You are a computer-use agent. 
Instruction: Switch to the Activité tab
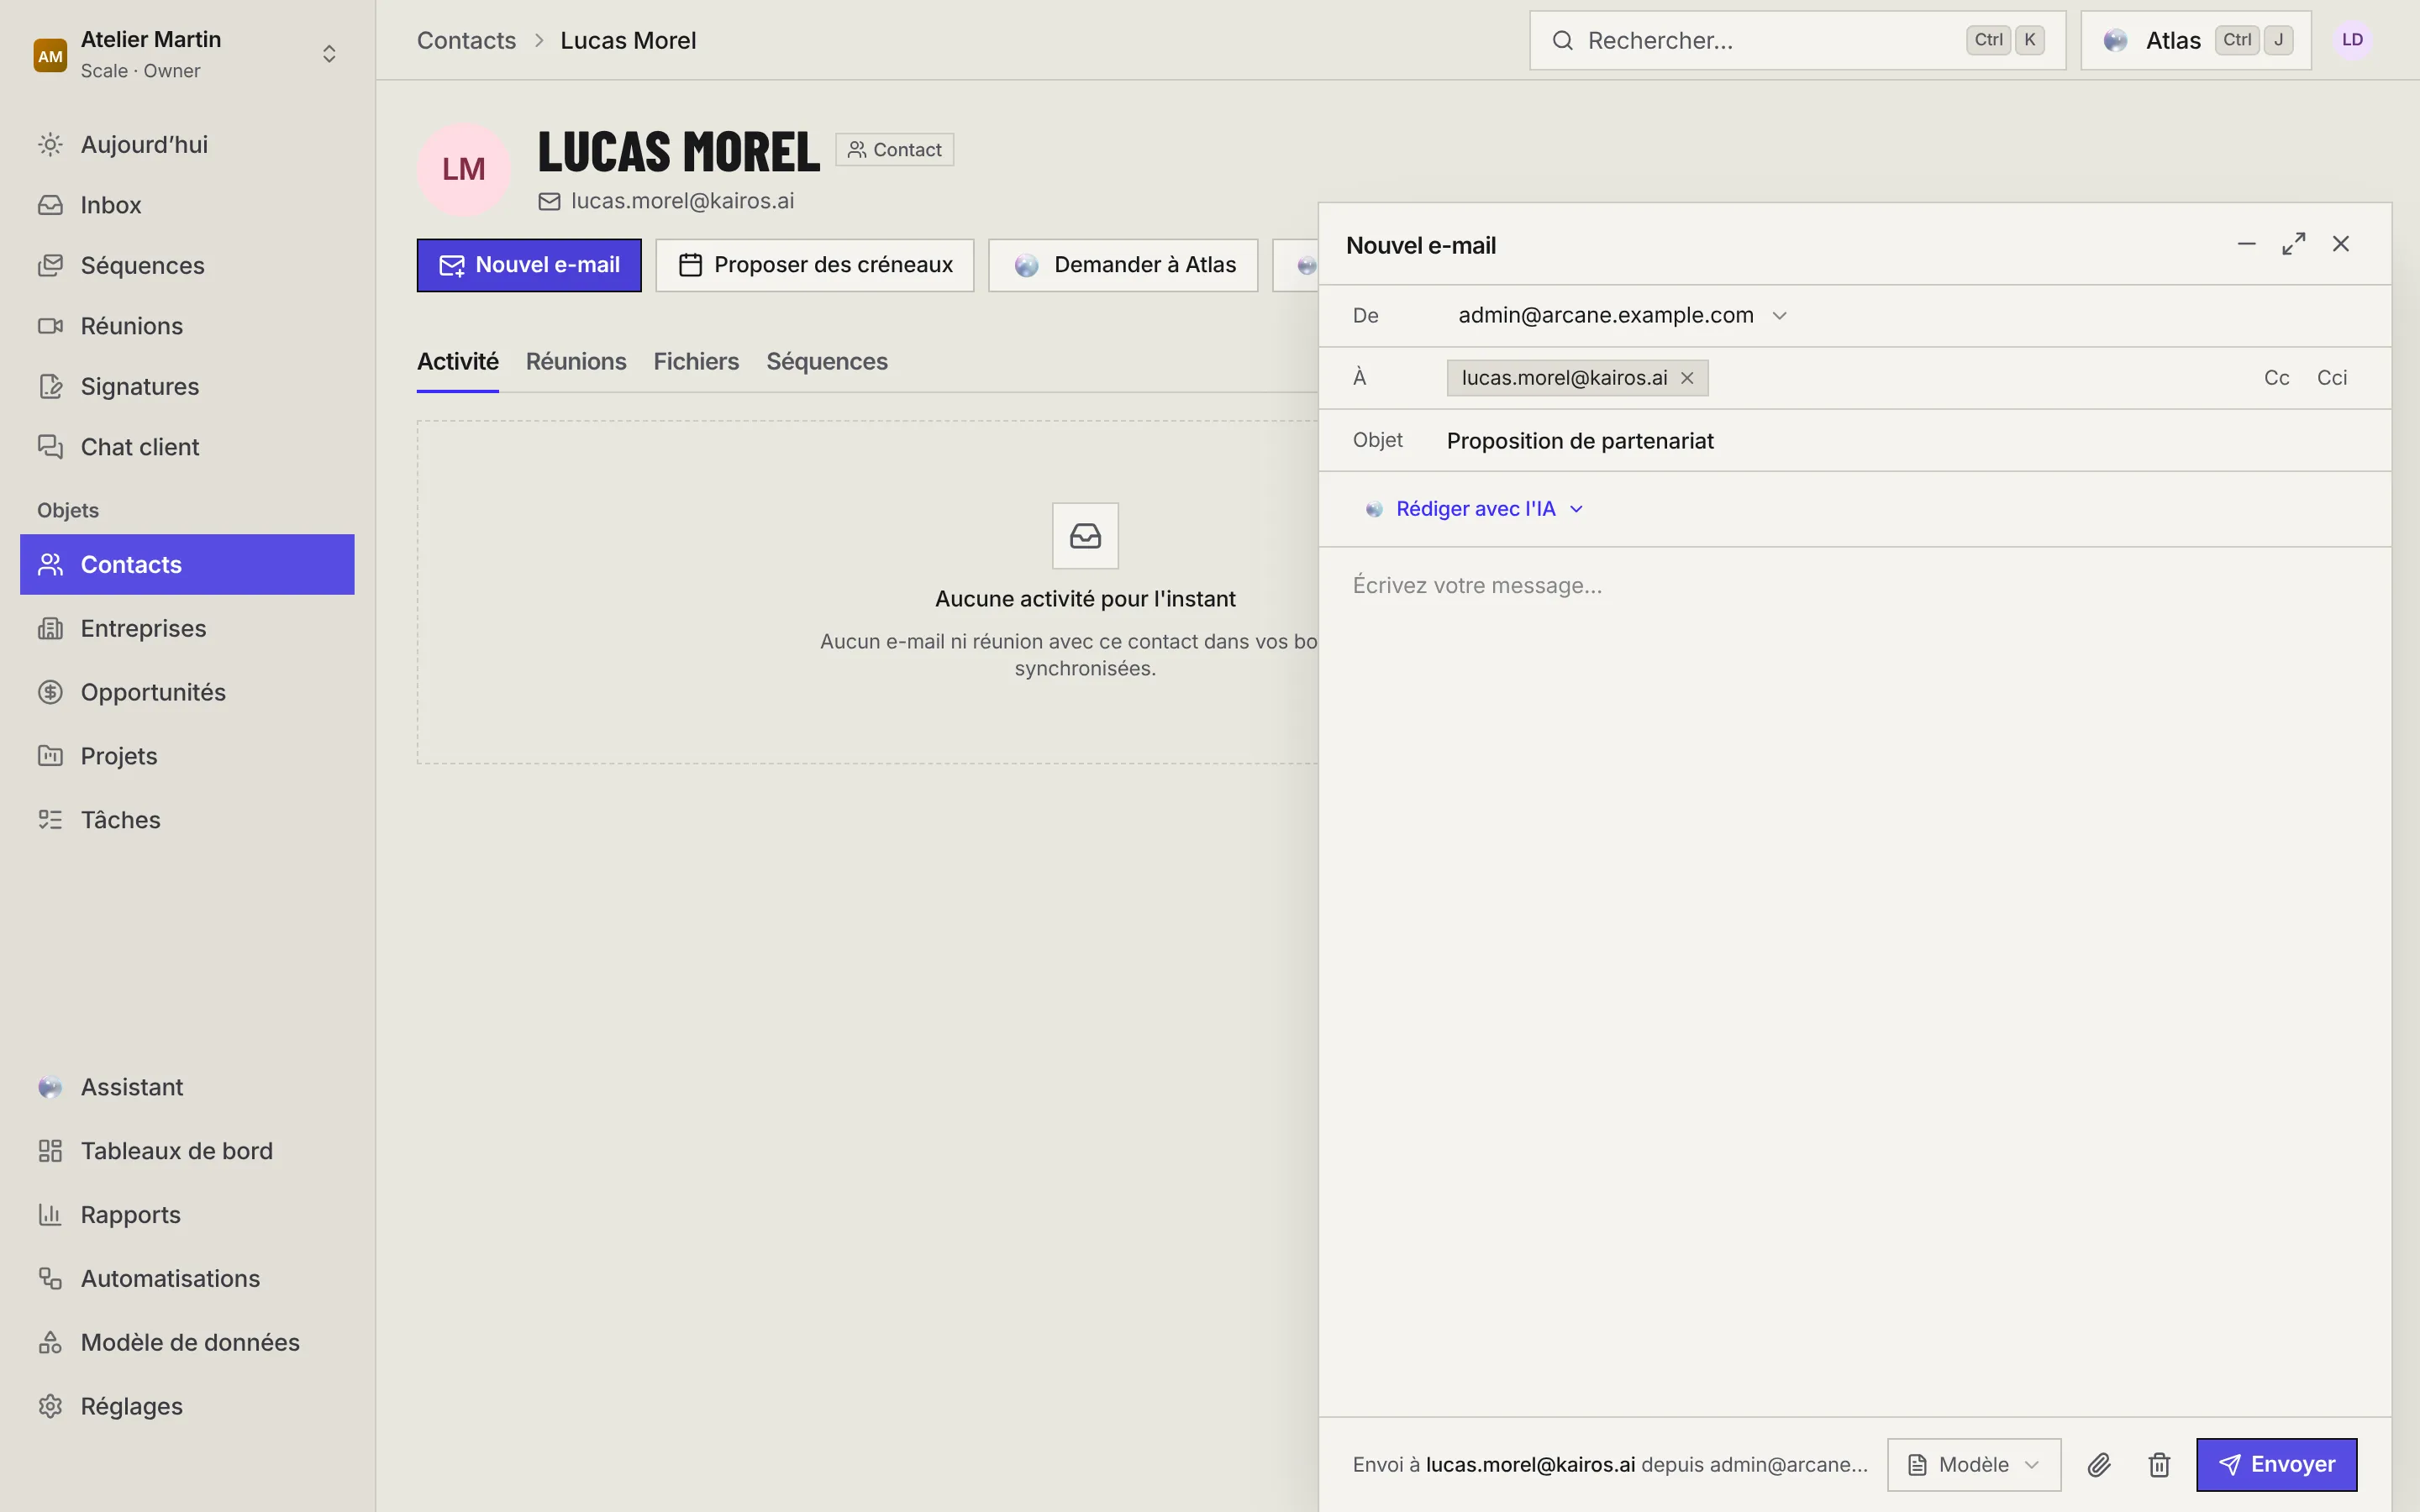[458, 361]
